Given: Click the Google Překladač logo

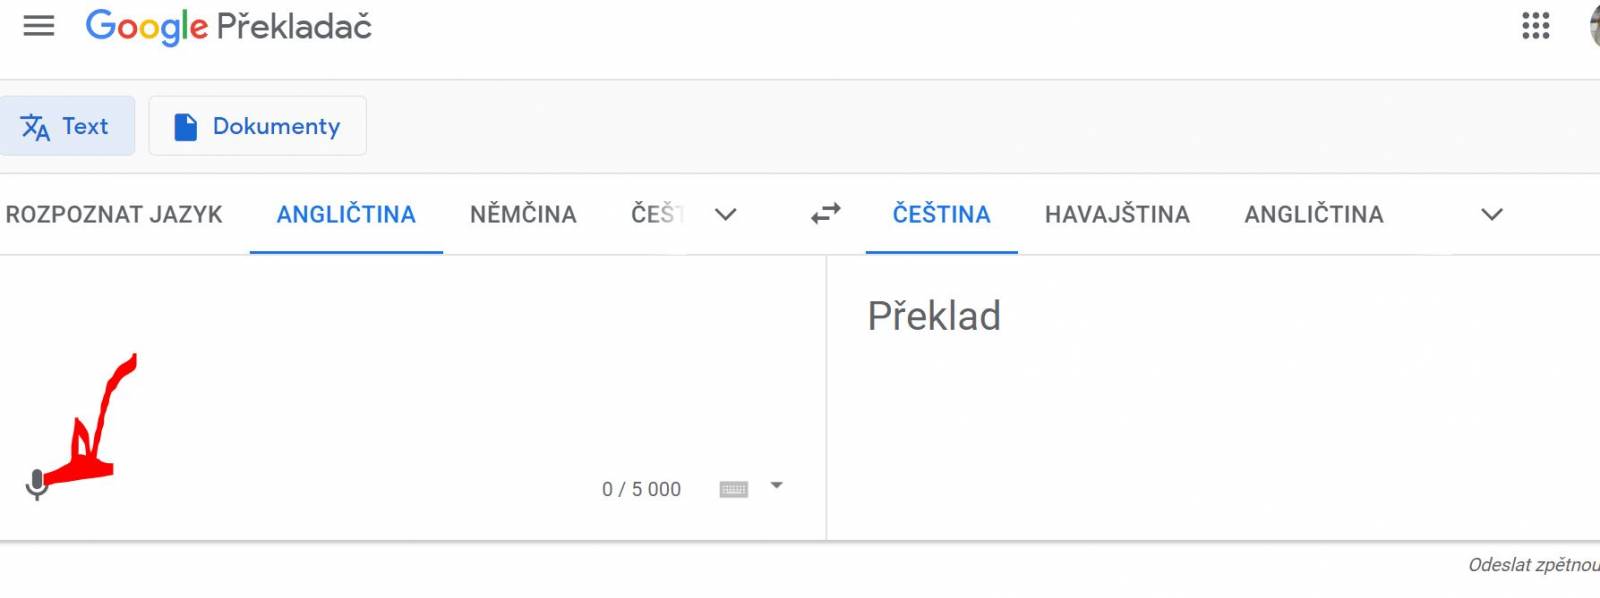Looking at the screenshot, I should [228, 27].
